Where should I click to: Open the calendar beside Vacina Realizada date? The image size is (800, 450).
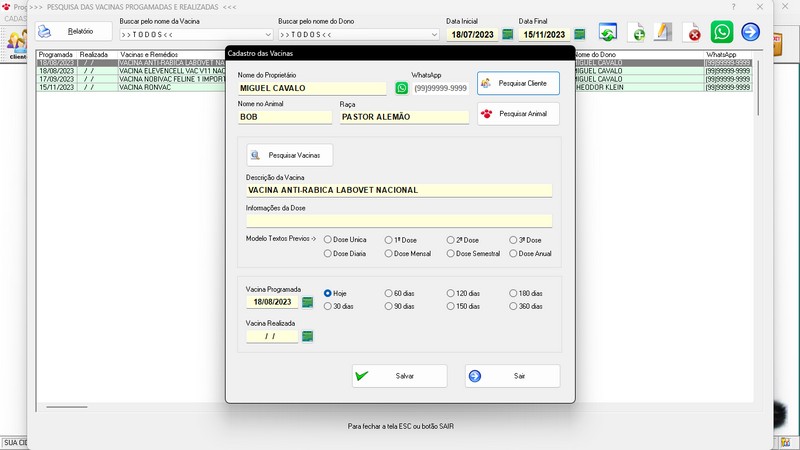(x=308, y=336)
